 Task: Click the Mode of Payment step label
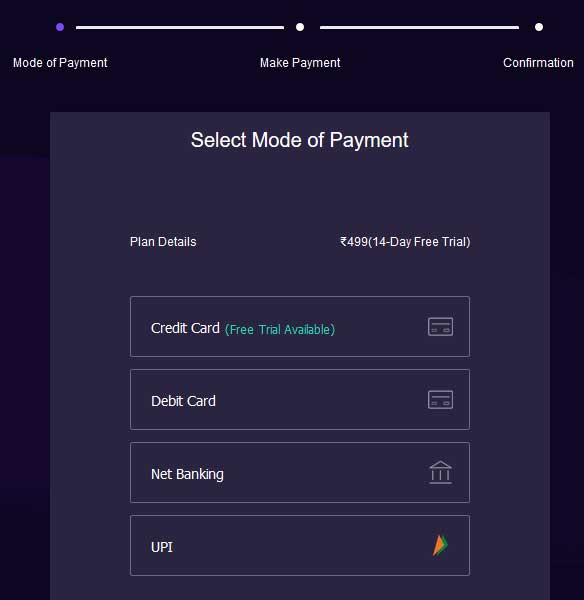pyautogui.click(x=60, y=63)
